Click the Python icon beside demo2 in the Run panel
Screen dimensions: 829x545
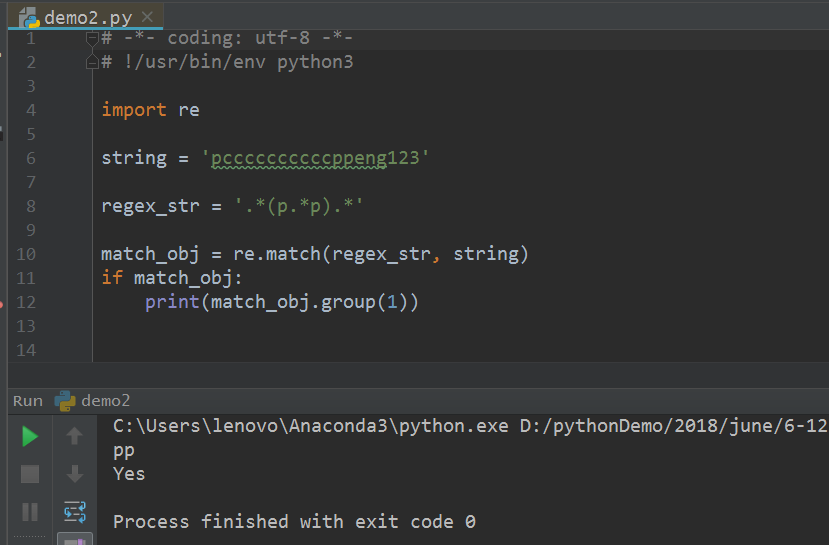(x=65, y=401)
